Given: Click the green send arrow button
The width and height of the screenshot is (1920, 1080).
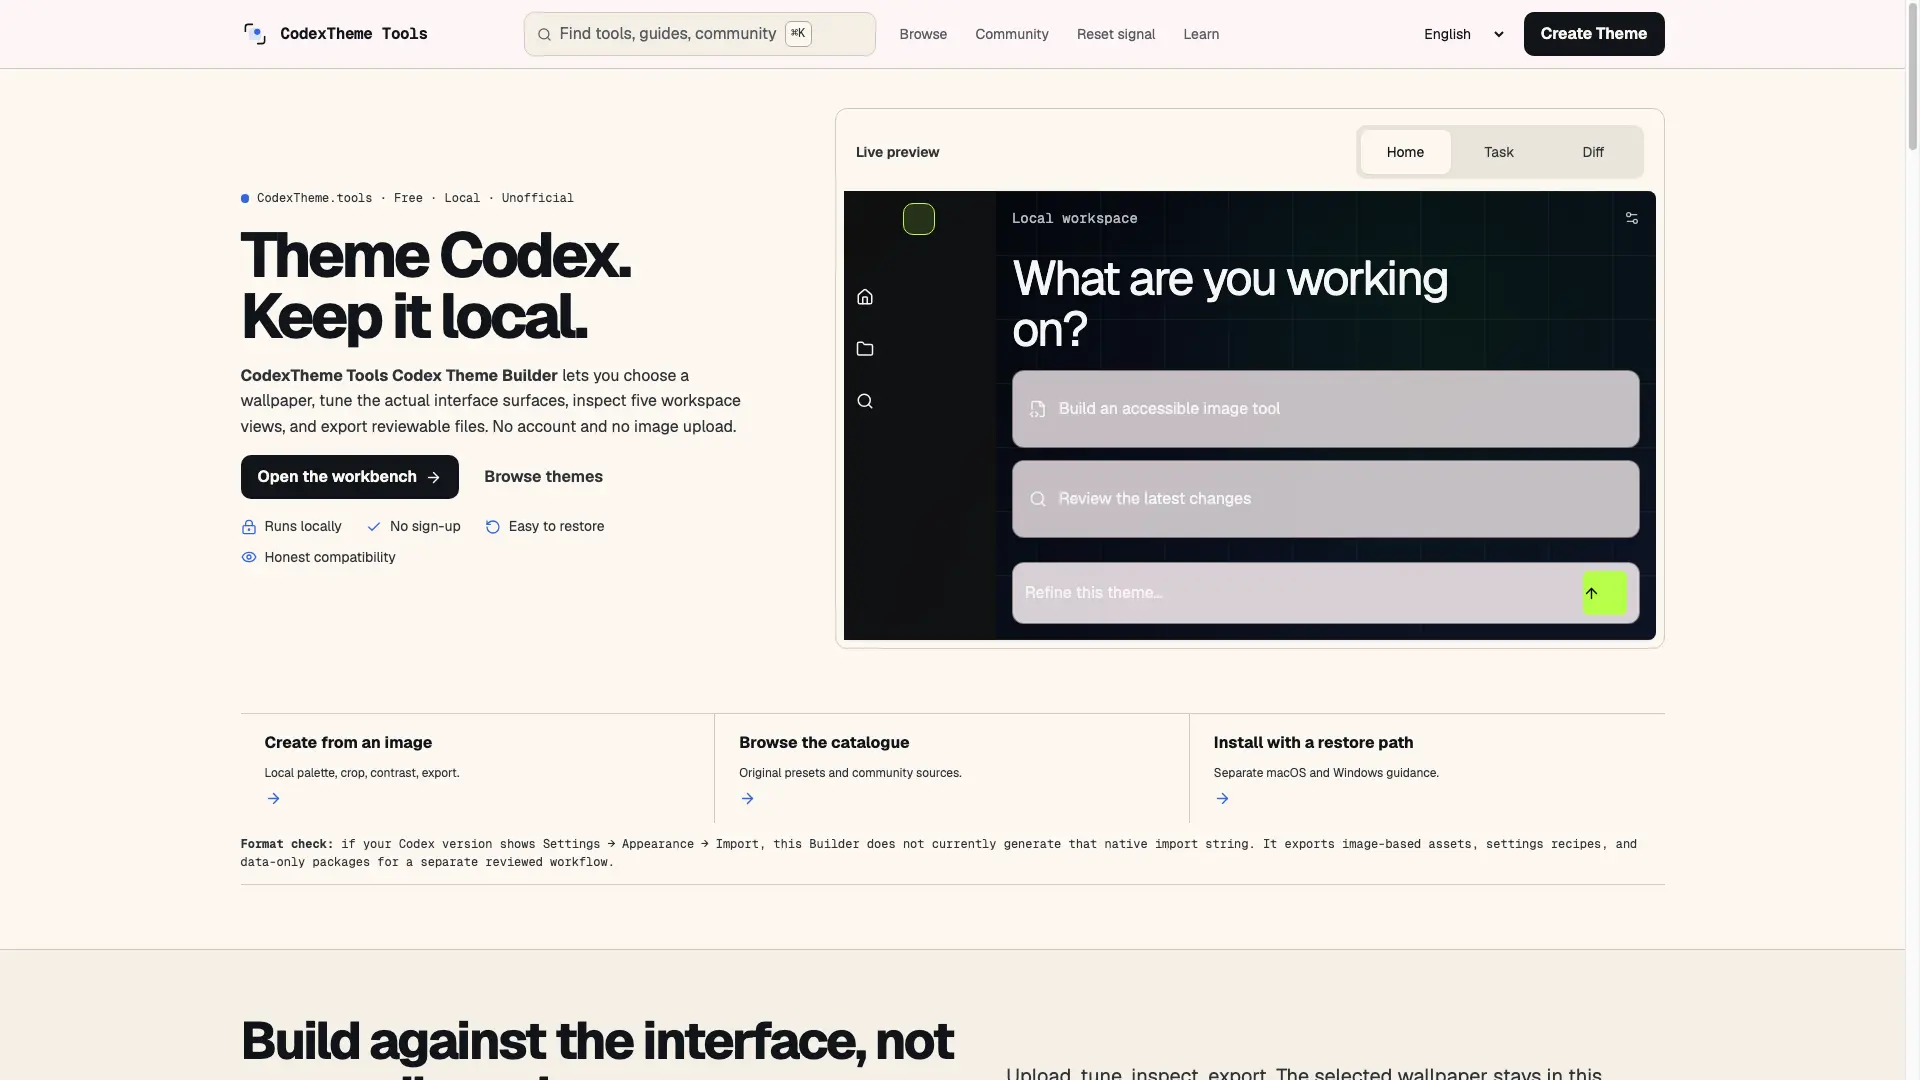Looking at the screenshot, I should 1604,593.
